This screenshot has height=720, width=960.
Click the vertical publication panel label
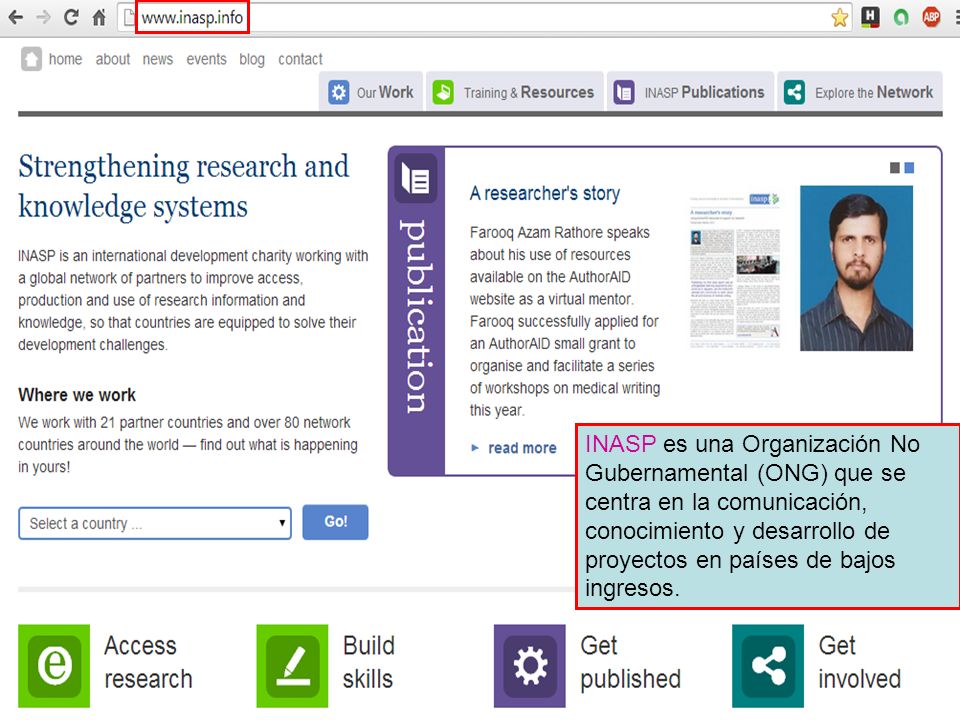tap(416, 316)
